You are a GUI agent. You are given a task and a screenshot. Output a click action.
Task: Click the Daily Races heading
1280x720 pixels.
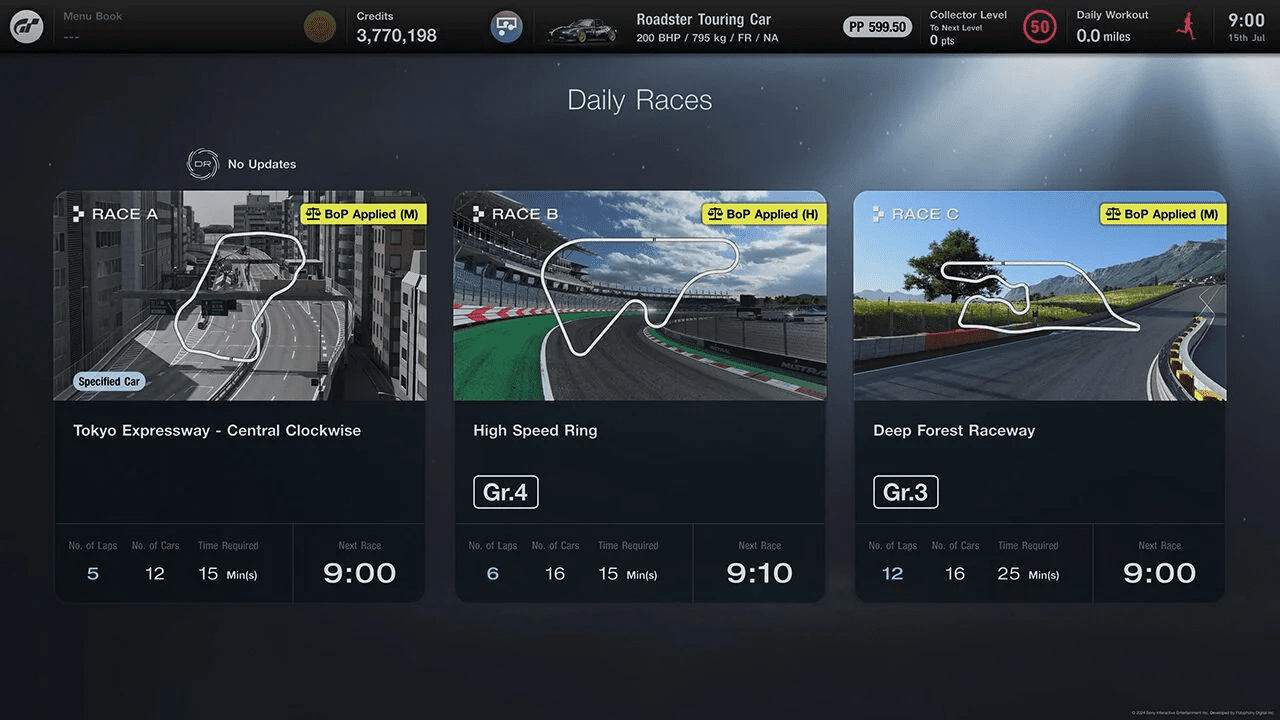tap(640, 100)
